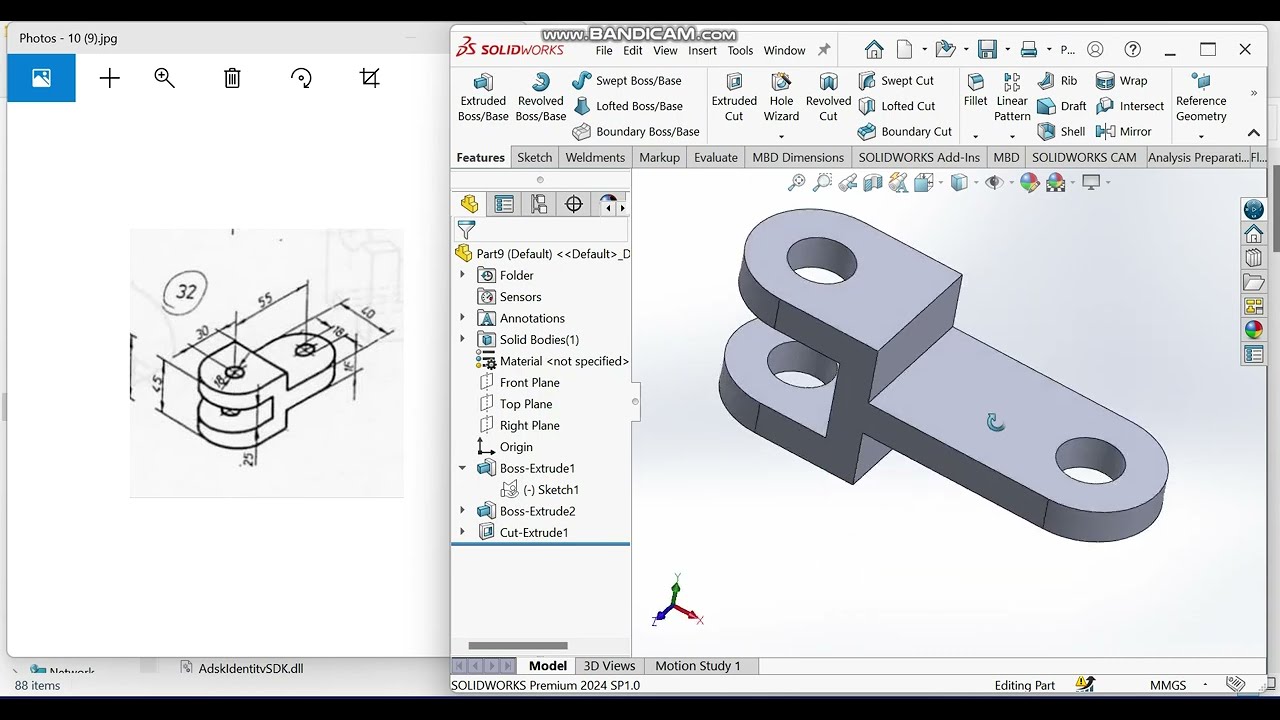1280x720 pixels.
Task: Open the DimXpertManager crosshair tab
Action: click(x=574, y=204)
